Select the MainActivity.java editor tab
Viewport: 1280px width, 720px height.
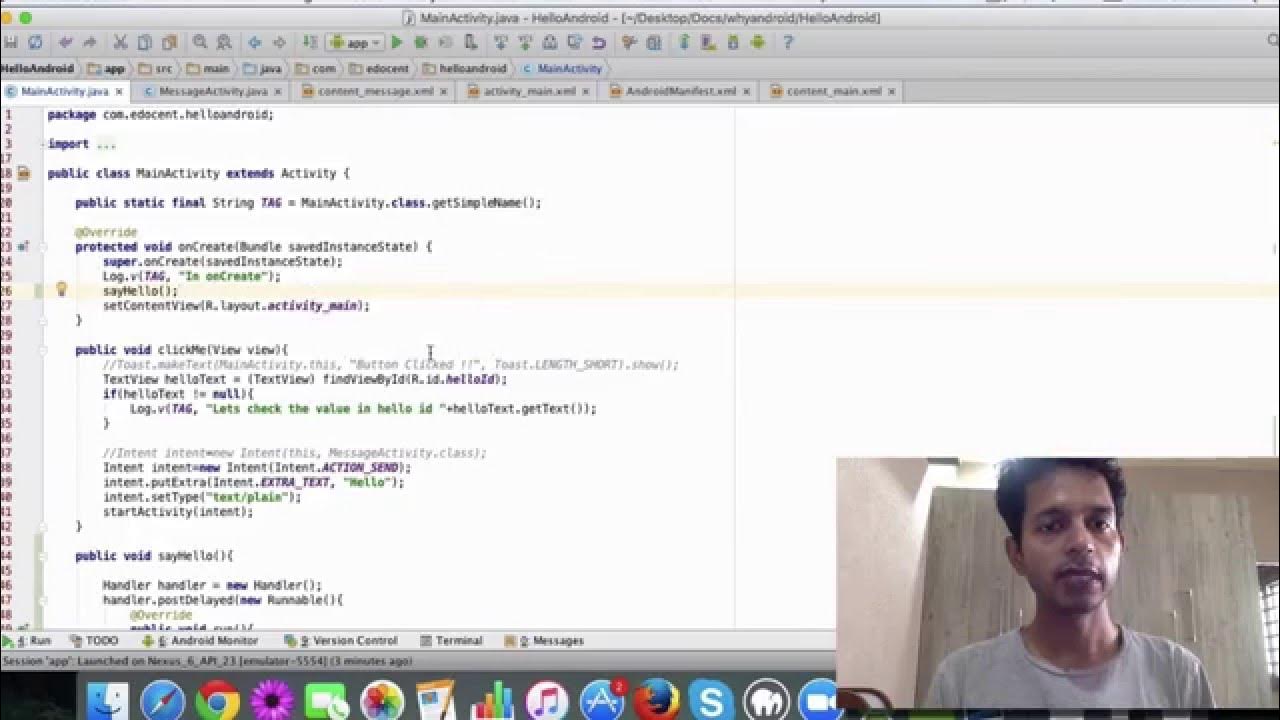(65, 91)
